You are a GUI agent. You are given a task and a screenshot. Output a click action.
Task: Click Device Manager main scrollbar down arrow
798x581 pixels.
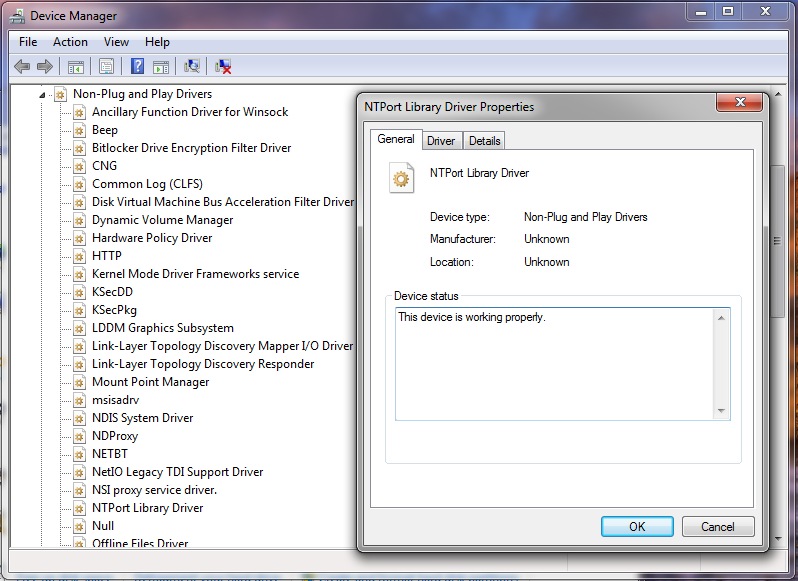778,538
